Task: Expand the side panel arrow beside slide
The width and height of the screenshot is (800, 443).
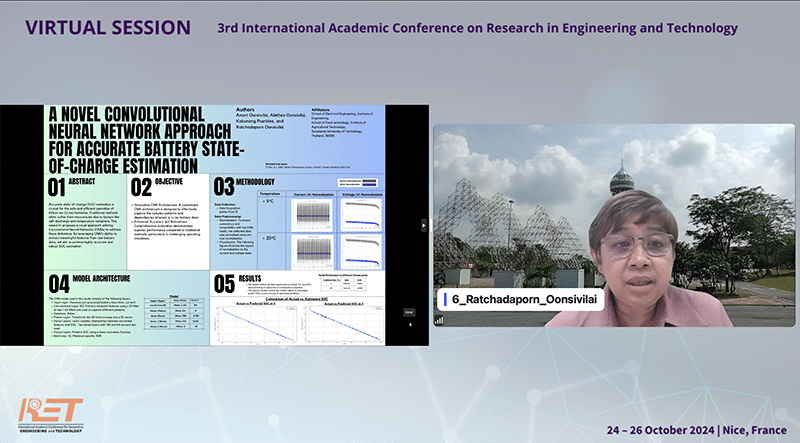Action: coord(423,225)
